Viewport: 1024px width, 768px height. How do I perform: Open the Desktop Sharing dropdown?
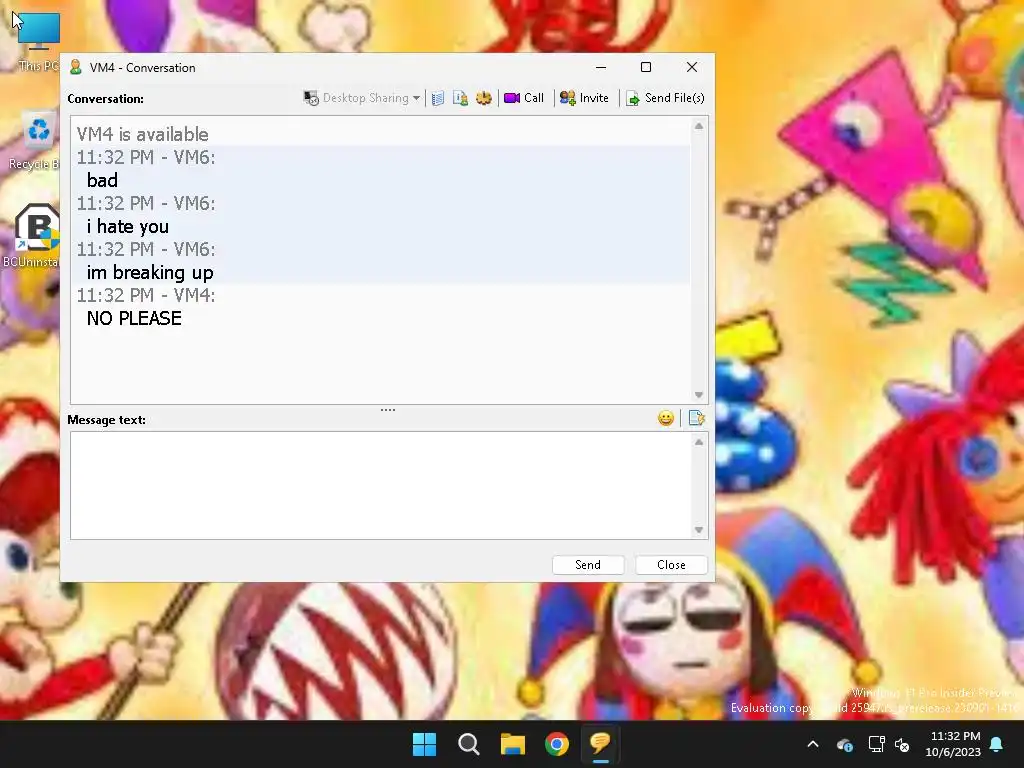coord(362,98)
